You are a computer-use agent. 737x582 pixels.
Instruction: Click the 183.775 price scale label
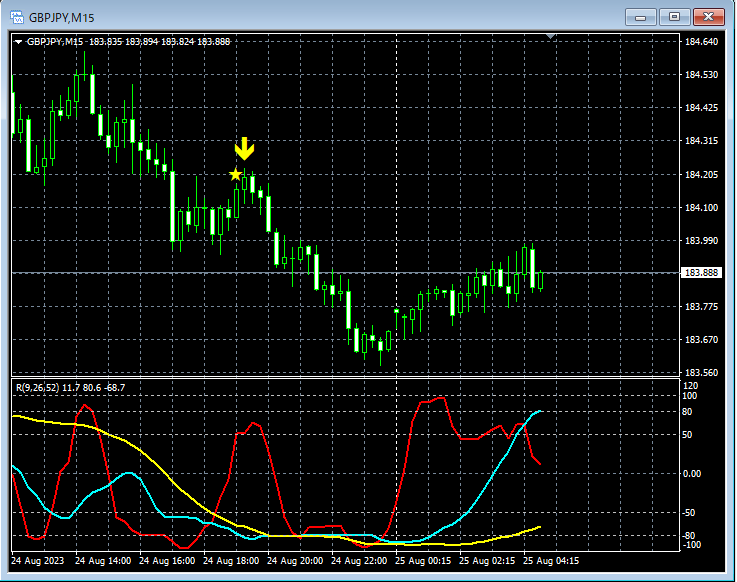point(701,307)
